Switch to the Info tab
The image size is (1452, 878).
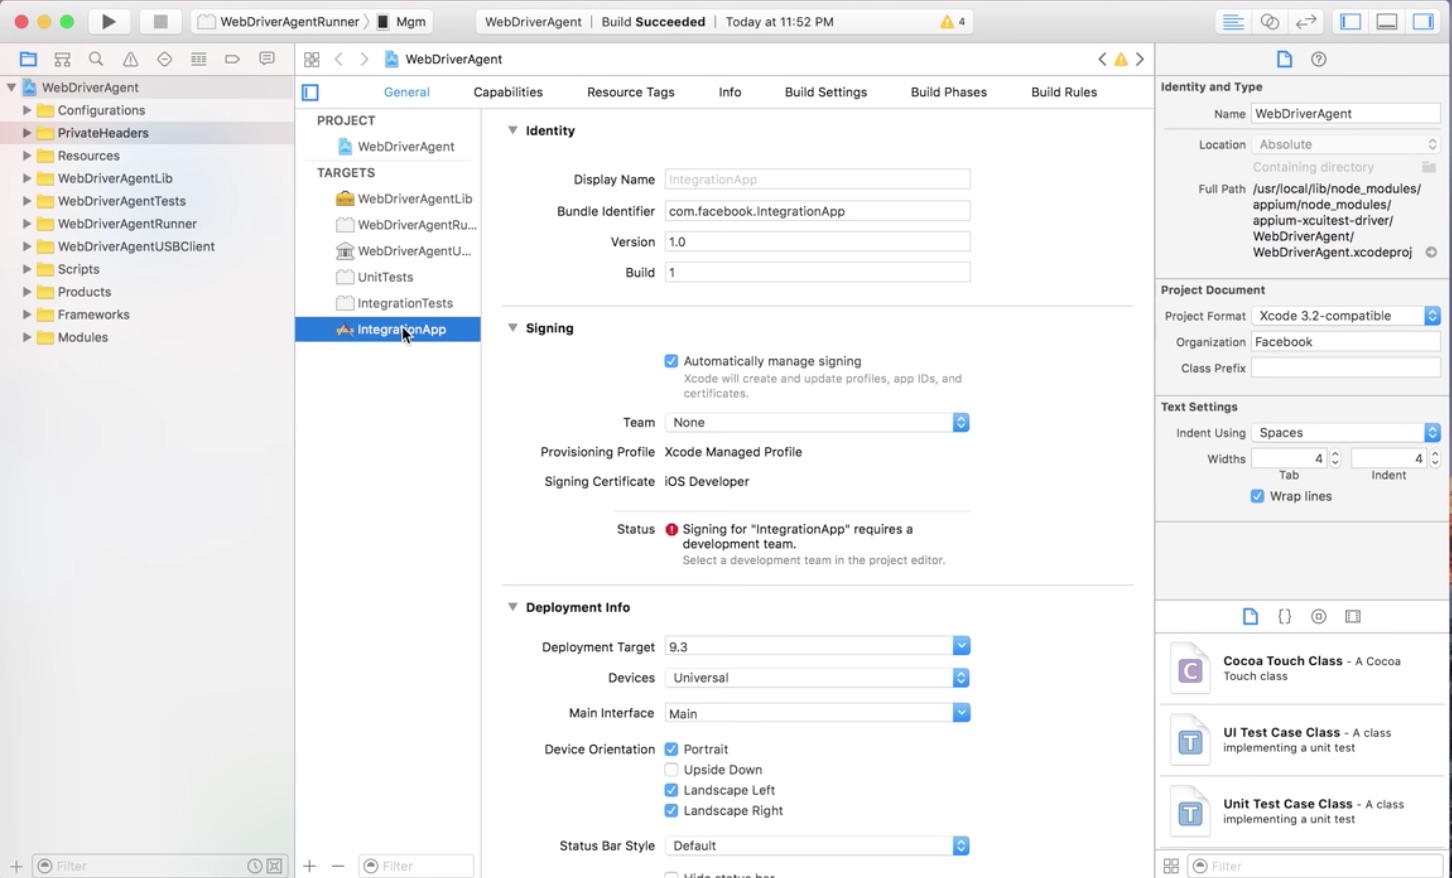coord(730,92)
